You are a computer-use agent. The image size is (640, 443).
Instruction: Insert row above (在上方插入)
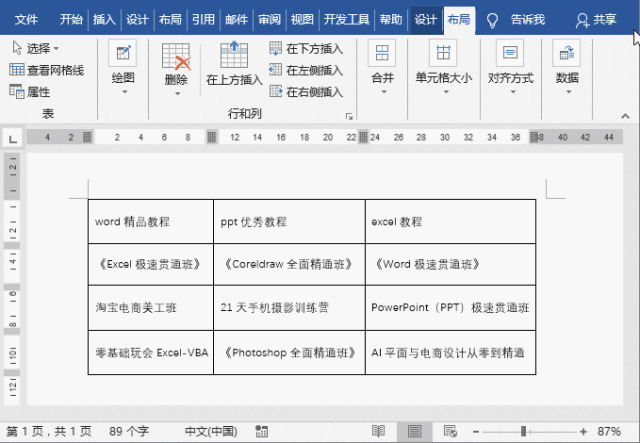click(x=234, y=63)
